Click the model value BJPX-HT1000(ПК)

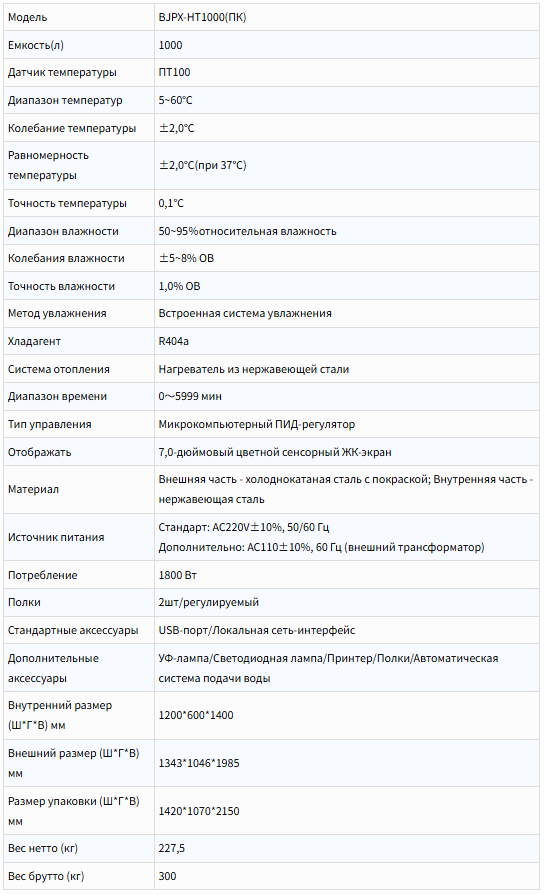(x=202, y=17)
